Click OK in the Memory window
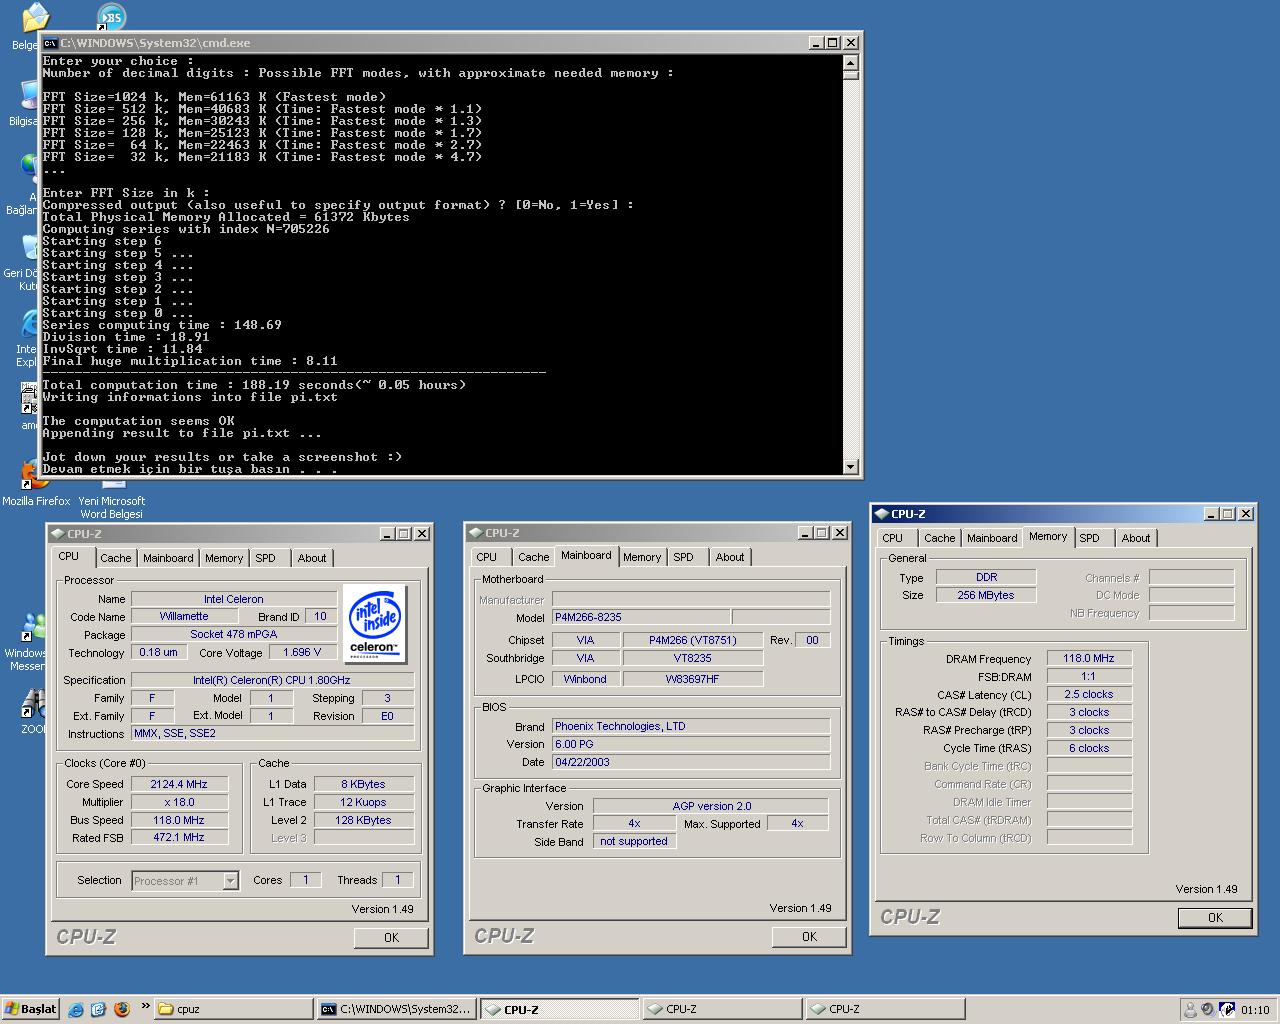 coord(1215,917)
